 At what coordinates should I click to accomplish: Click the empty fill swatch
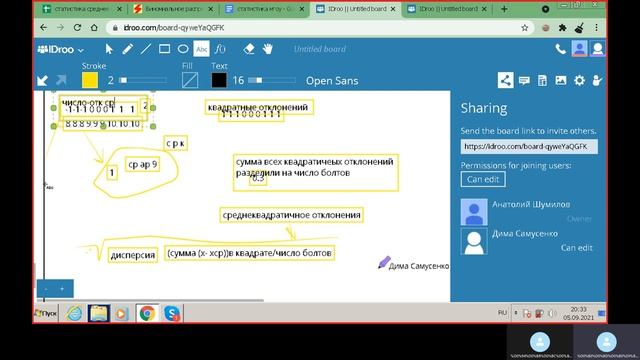coord(190,80)
